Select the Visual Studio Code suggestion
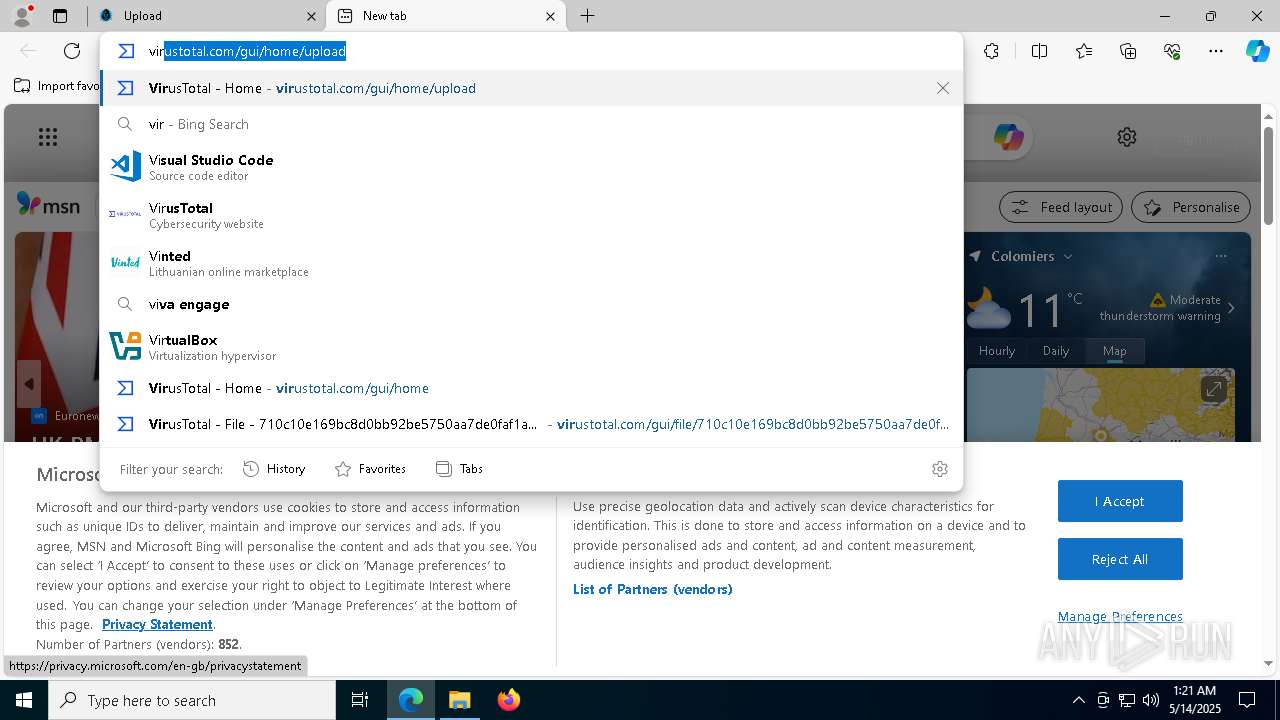 click(531, 167)
